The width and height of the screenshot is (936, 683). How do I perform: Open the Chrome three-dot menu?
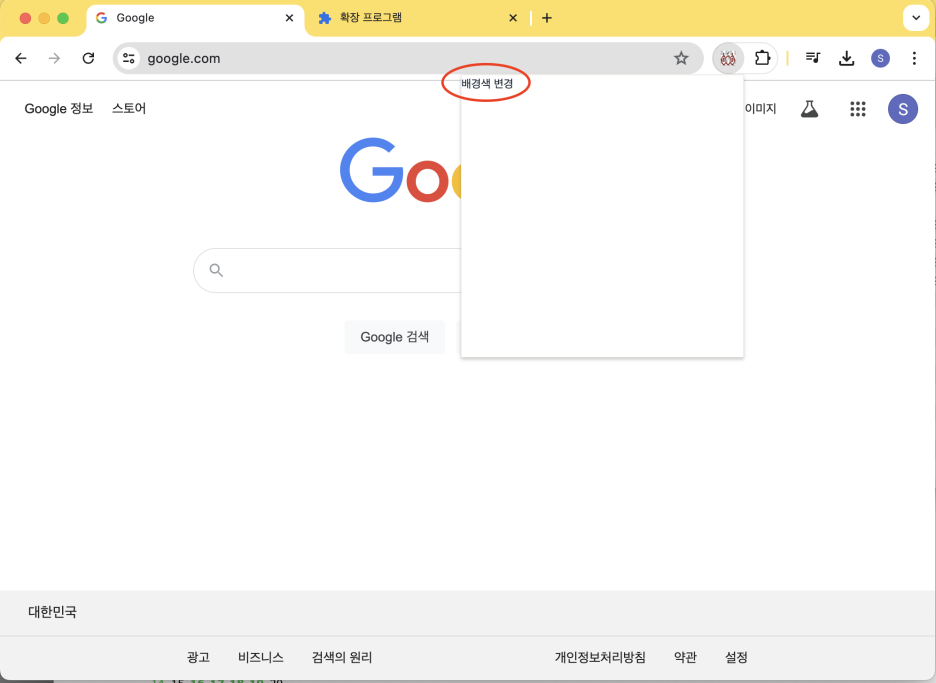coord(914,58)
